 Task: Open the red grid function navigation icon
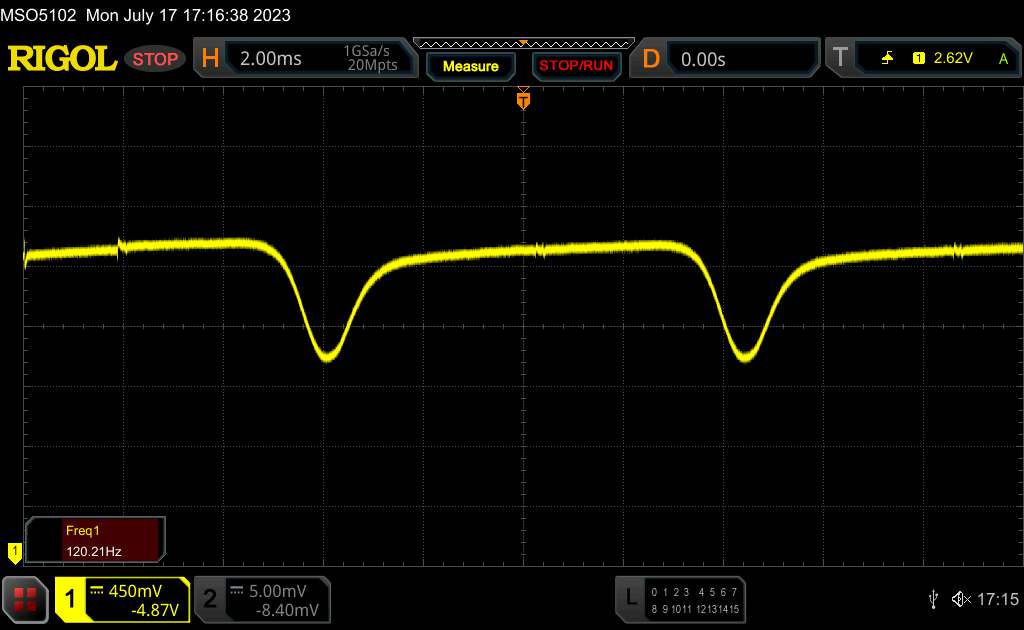click(x=25, y=598)
